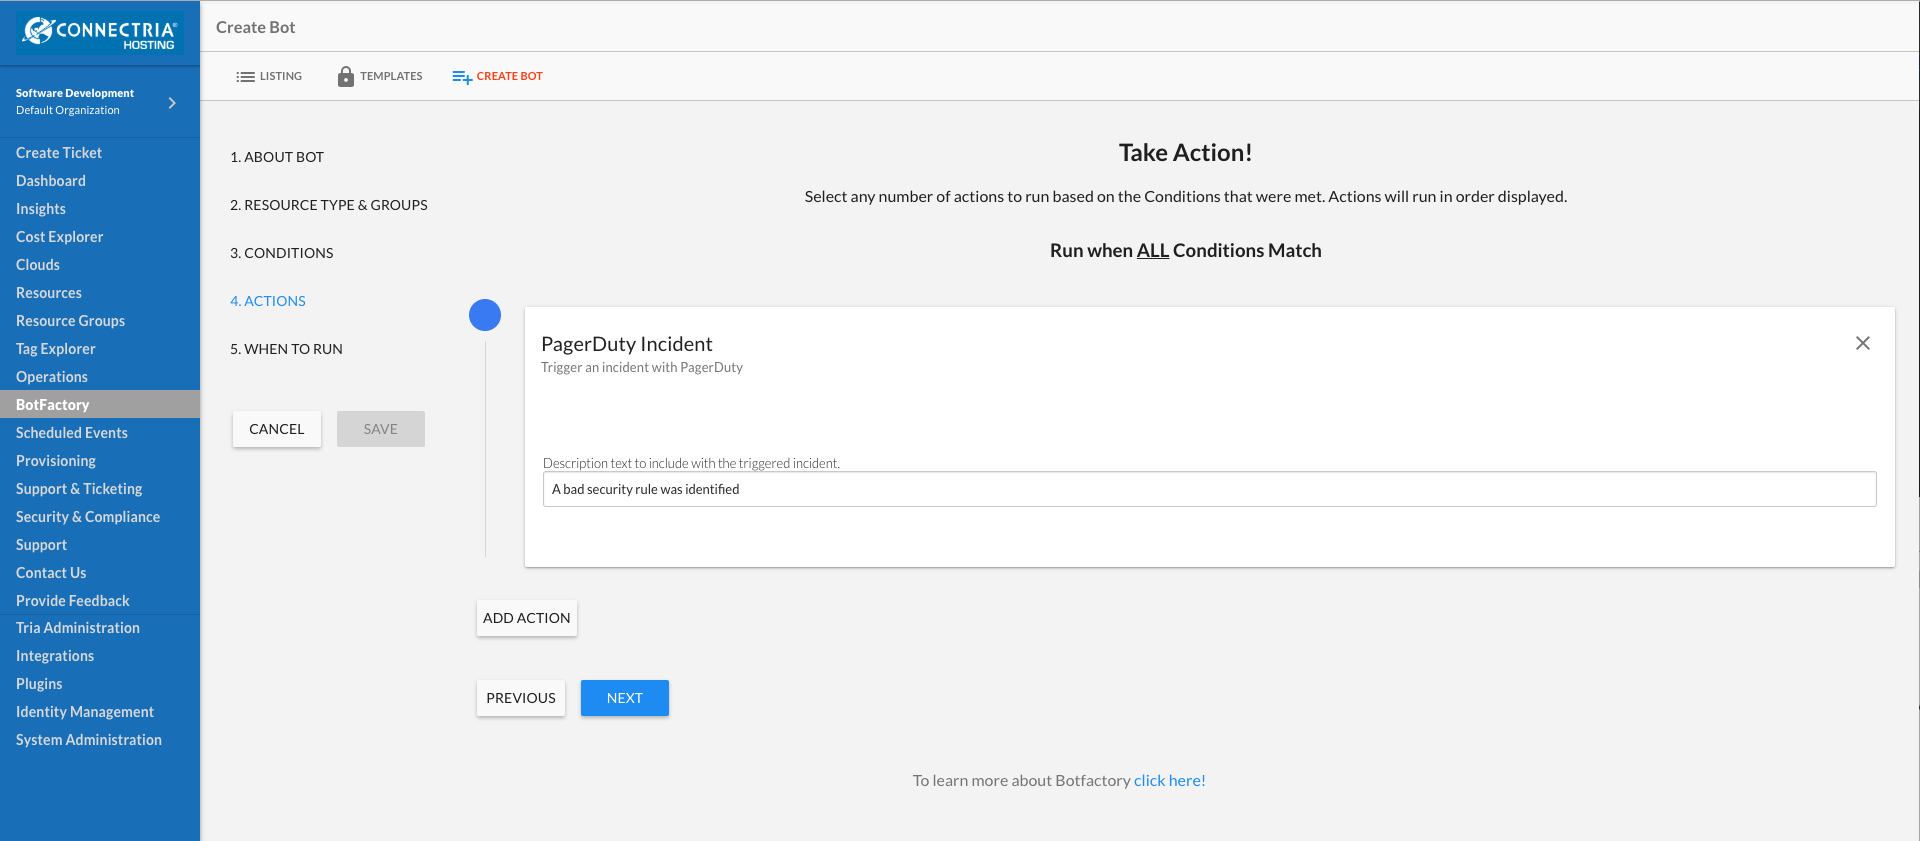Open Integrations in sidebar

click(55, 656)
